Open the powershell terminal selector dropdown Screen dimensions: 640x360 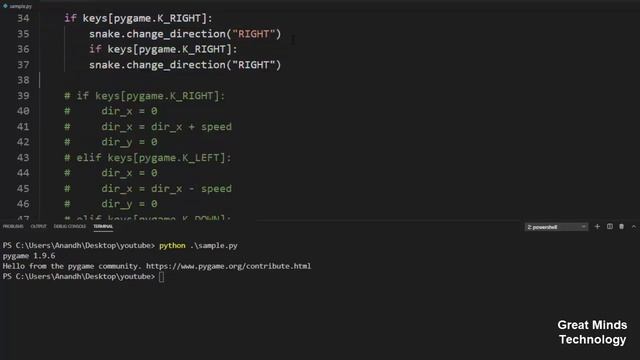point(556,227)
